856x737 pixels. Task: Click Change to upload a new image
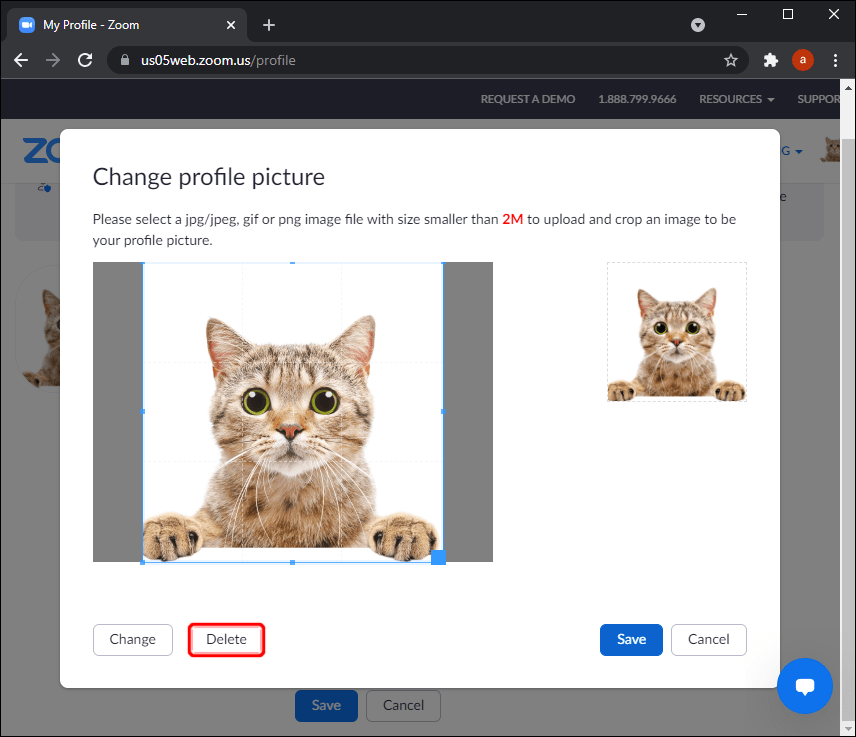pos(132,639)
